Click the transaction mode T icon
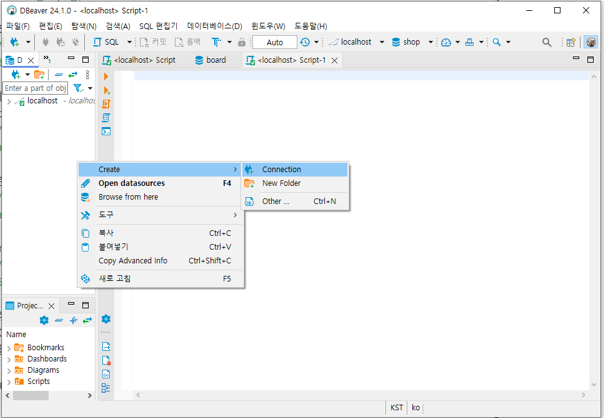The width and height of the screenshot is (604, 418). click(216, 42)
